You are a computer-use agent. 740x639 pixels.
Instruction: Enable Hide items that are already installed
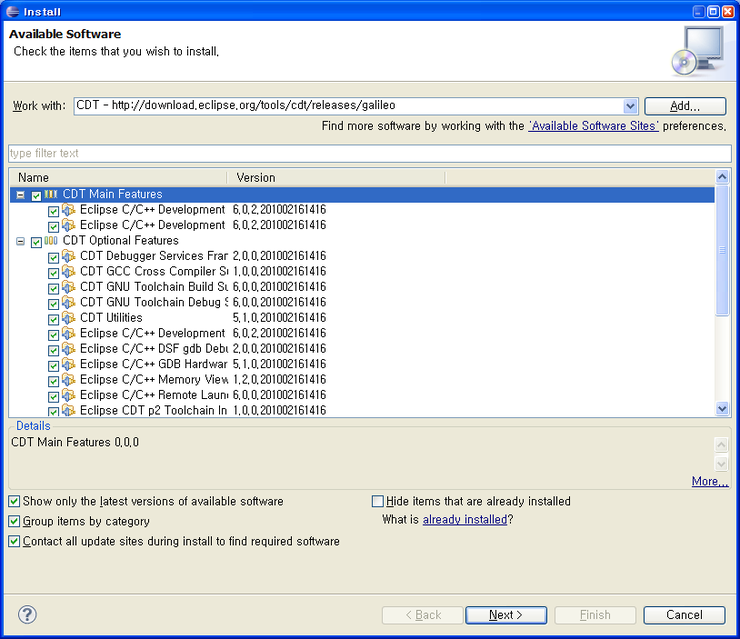coord(378,501)
